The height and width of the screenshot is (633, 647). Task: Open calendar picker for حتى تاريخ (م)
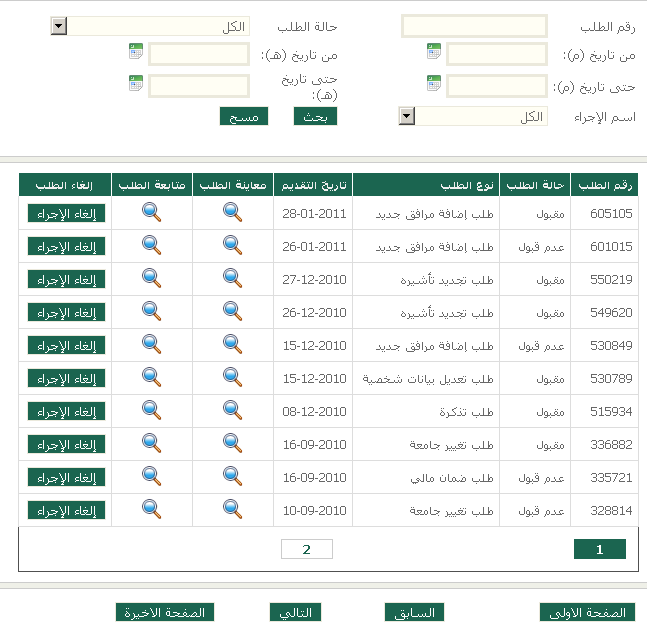(434, 85)
